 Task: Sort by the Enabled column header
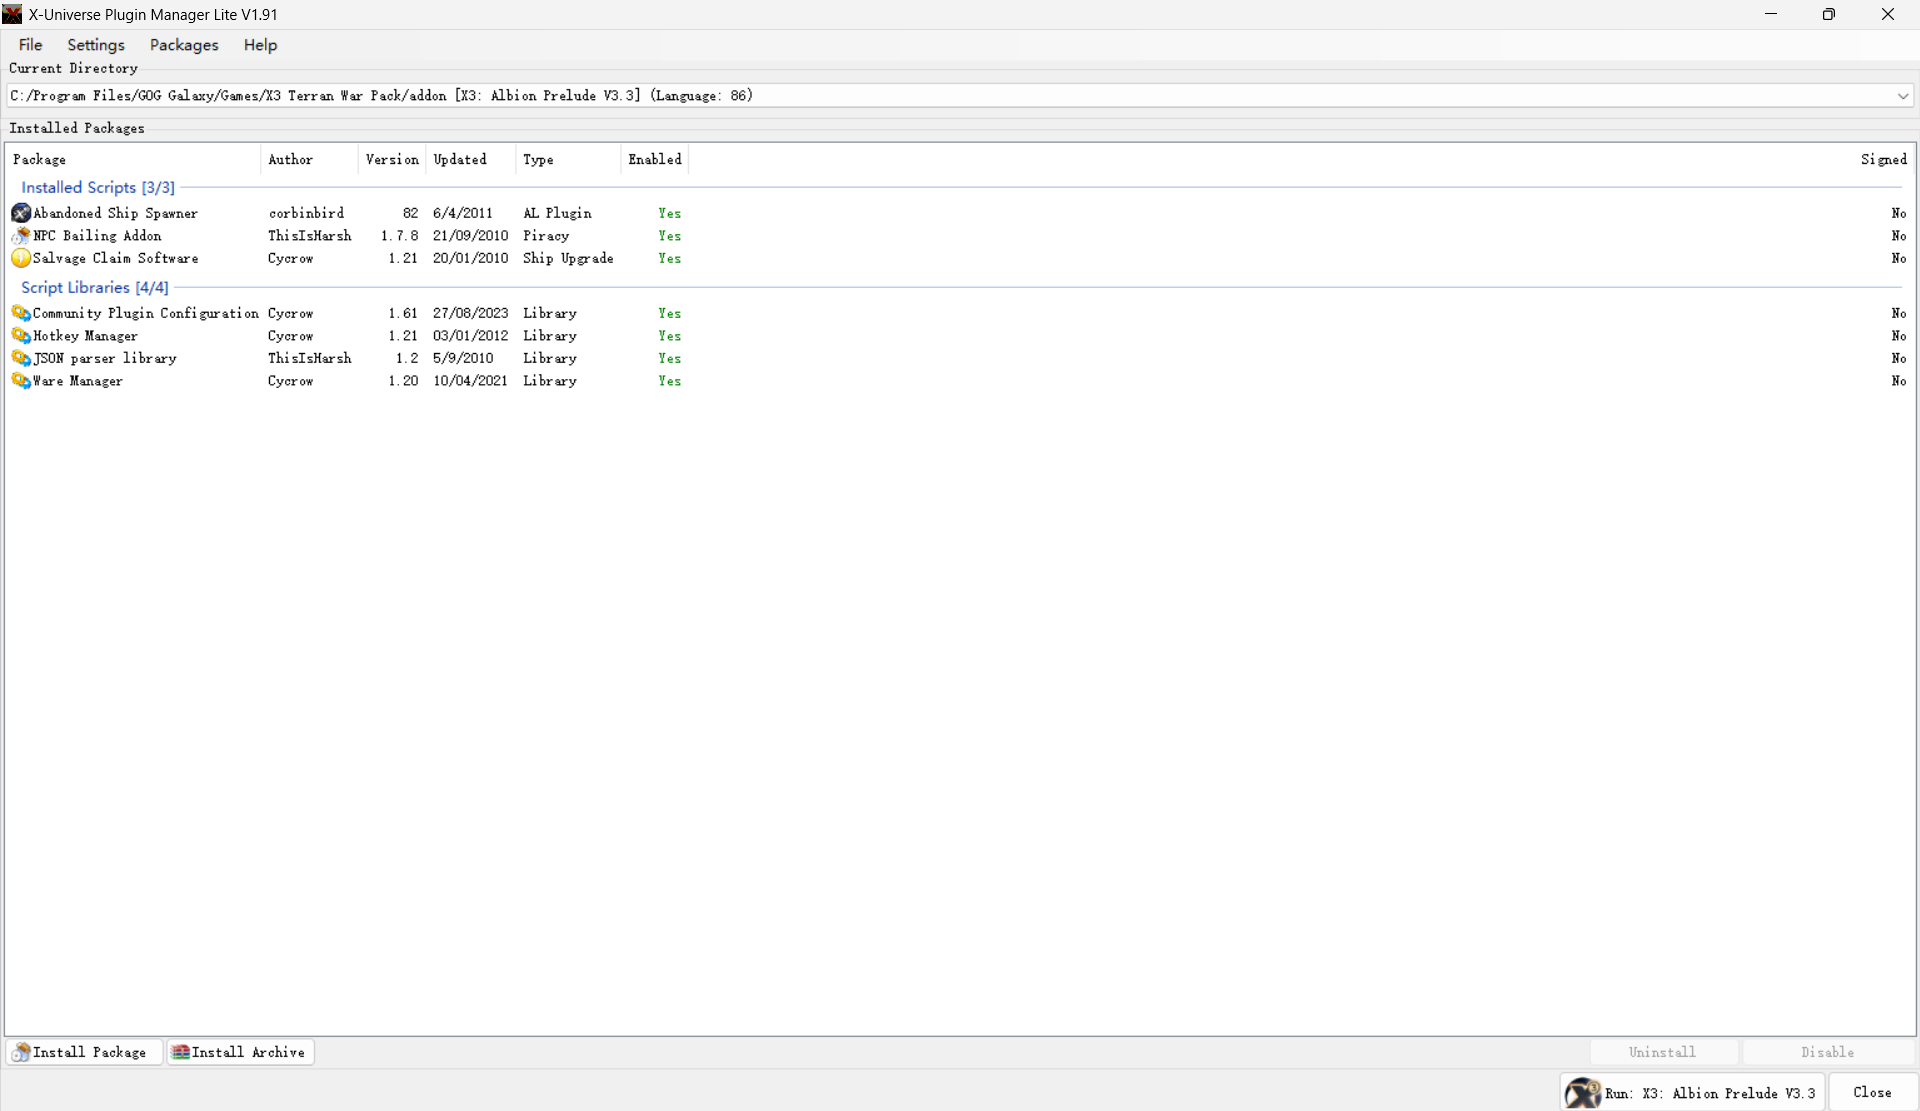tap(655, 160)
